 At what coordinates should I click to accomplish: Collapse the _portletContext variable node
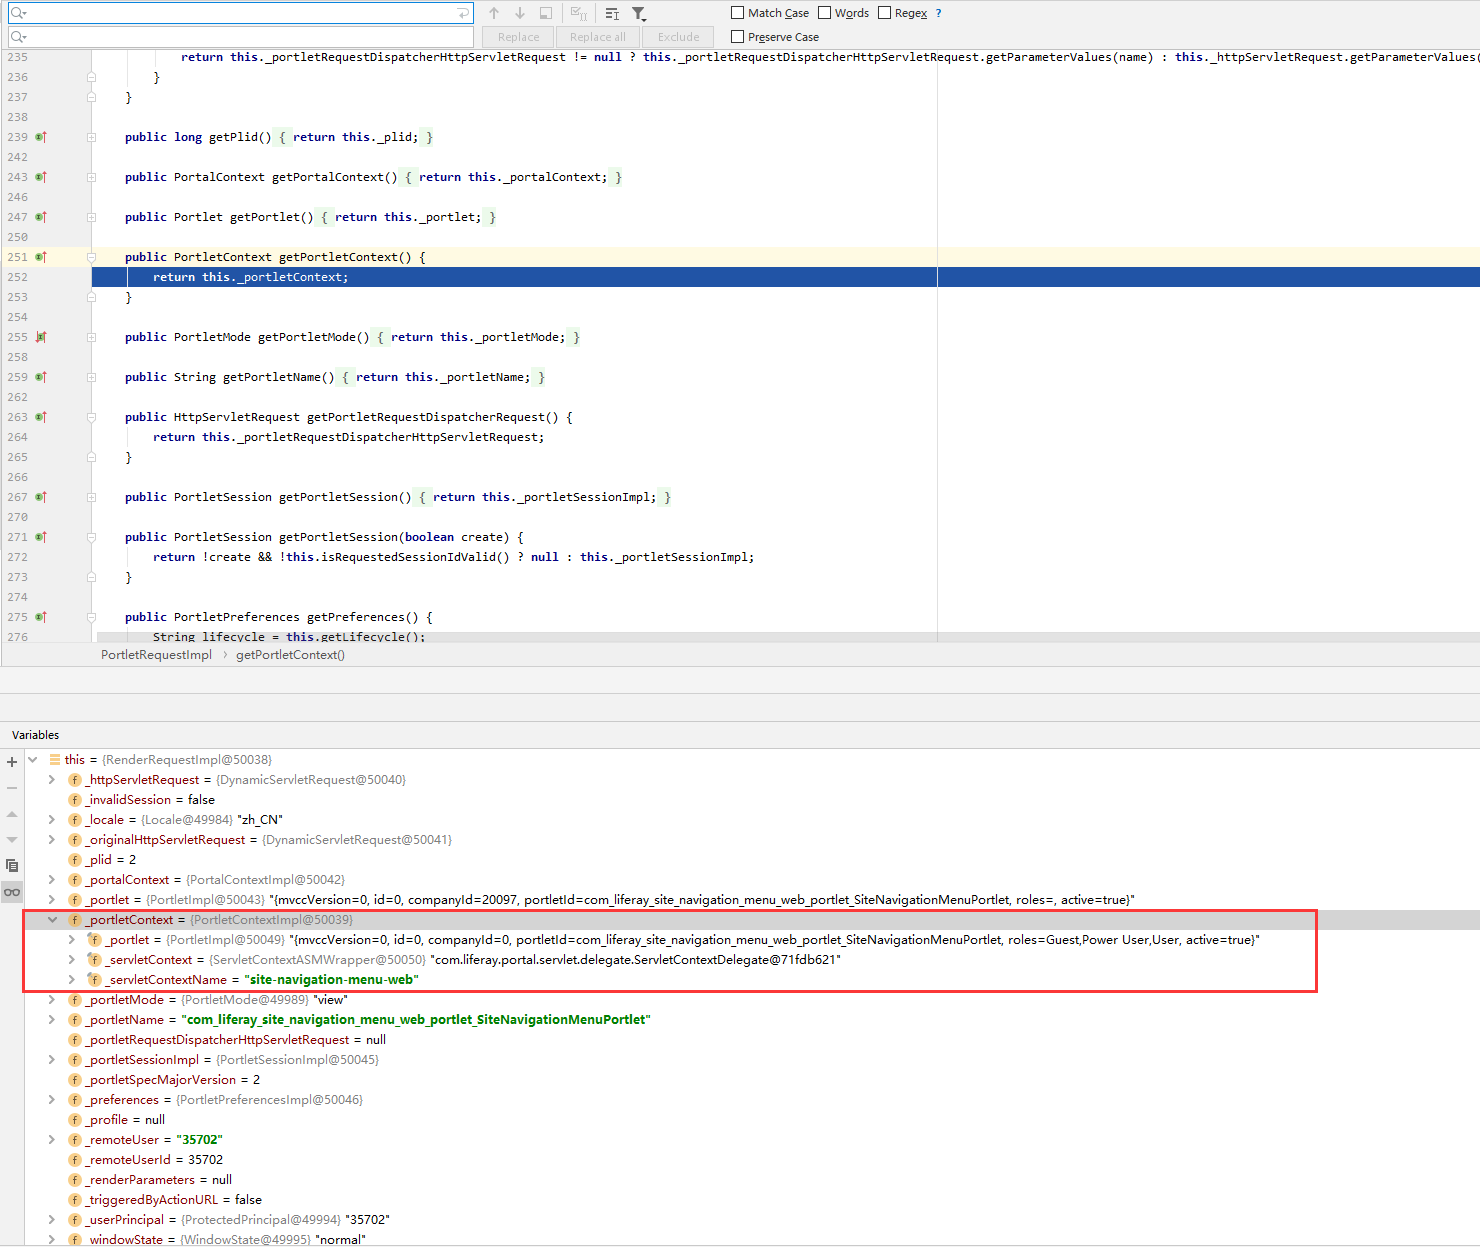[52, 920]
